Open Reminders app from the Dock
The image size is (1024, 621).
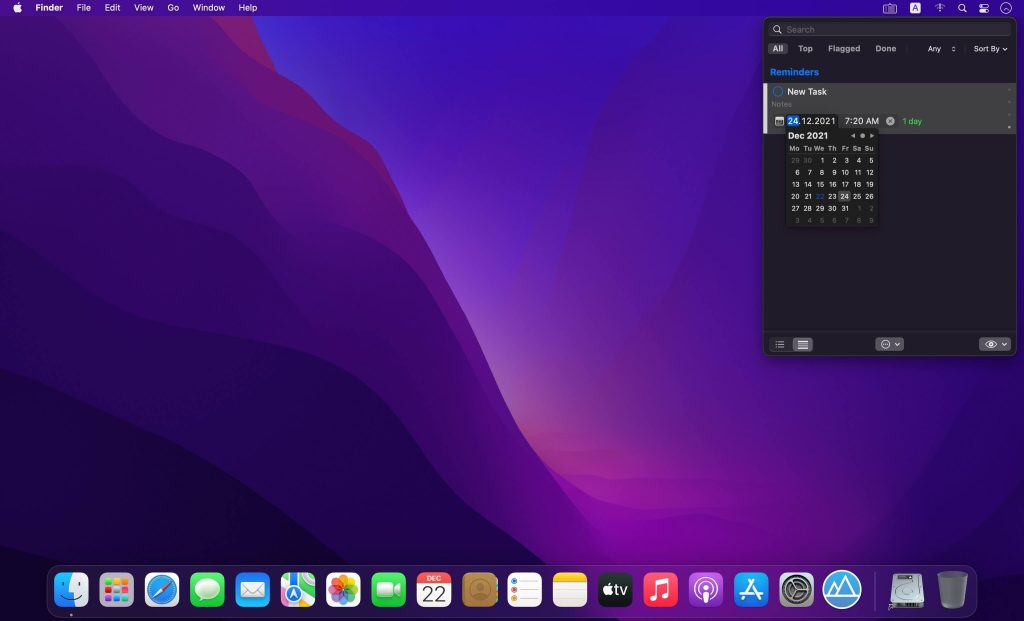(525, 590)
